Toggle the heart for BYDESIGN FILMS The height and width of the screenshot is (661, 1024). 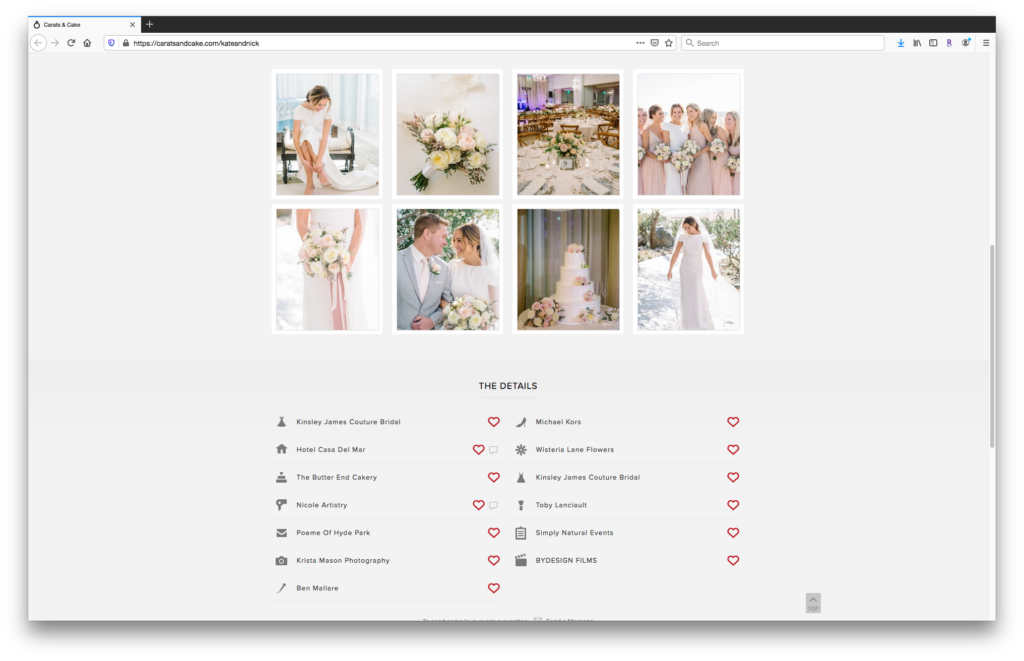[733, 560]
